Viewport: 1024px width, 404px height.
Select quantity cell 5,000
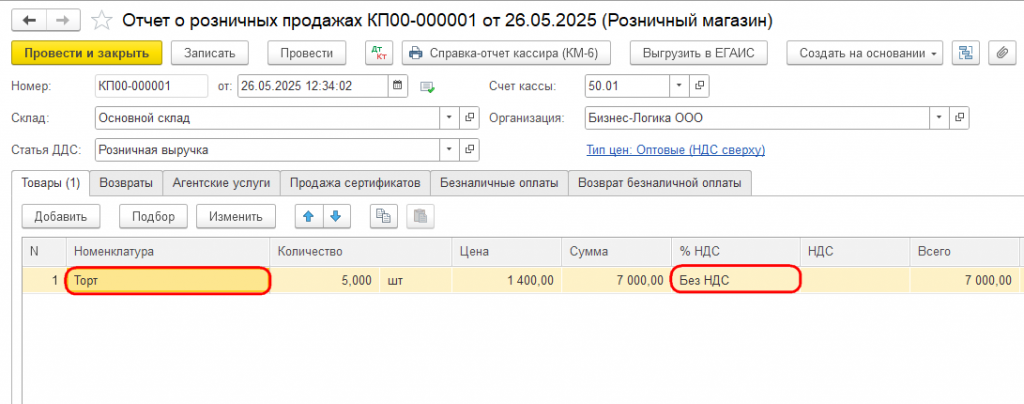[325, 281]
